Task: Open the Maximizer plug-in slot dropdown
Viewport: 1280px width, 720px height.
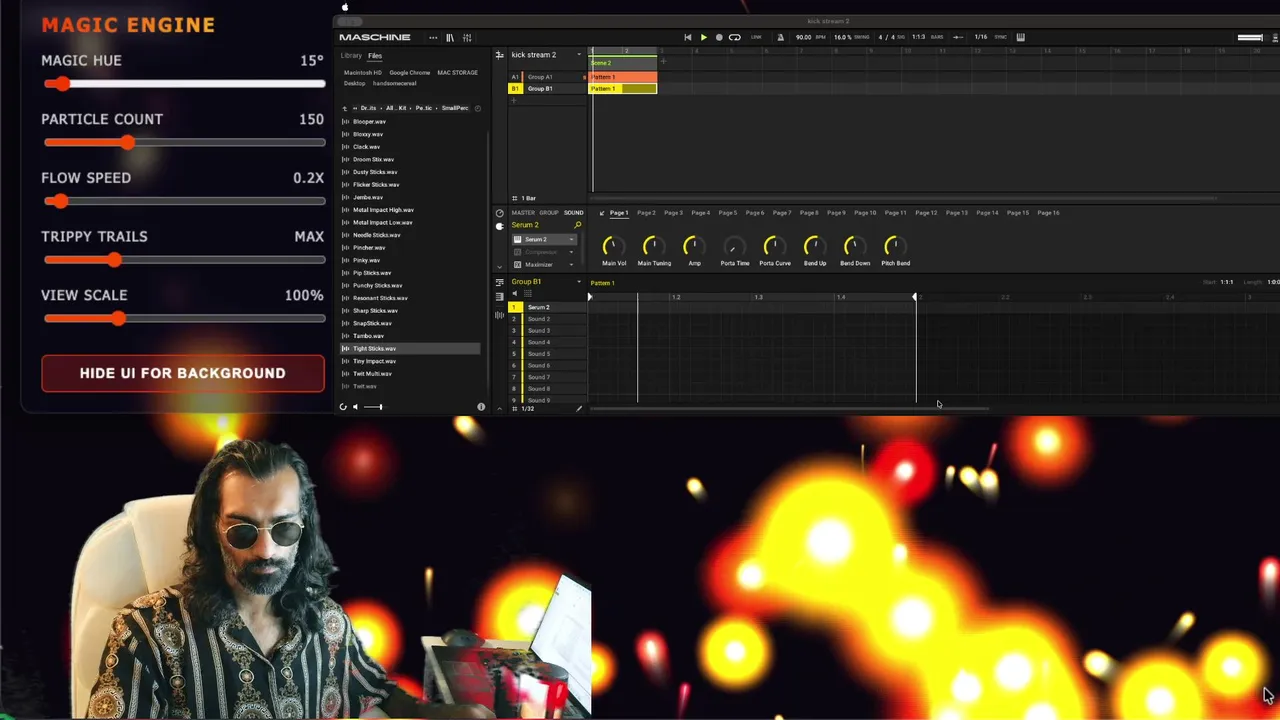Action: coord(572,265)
